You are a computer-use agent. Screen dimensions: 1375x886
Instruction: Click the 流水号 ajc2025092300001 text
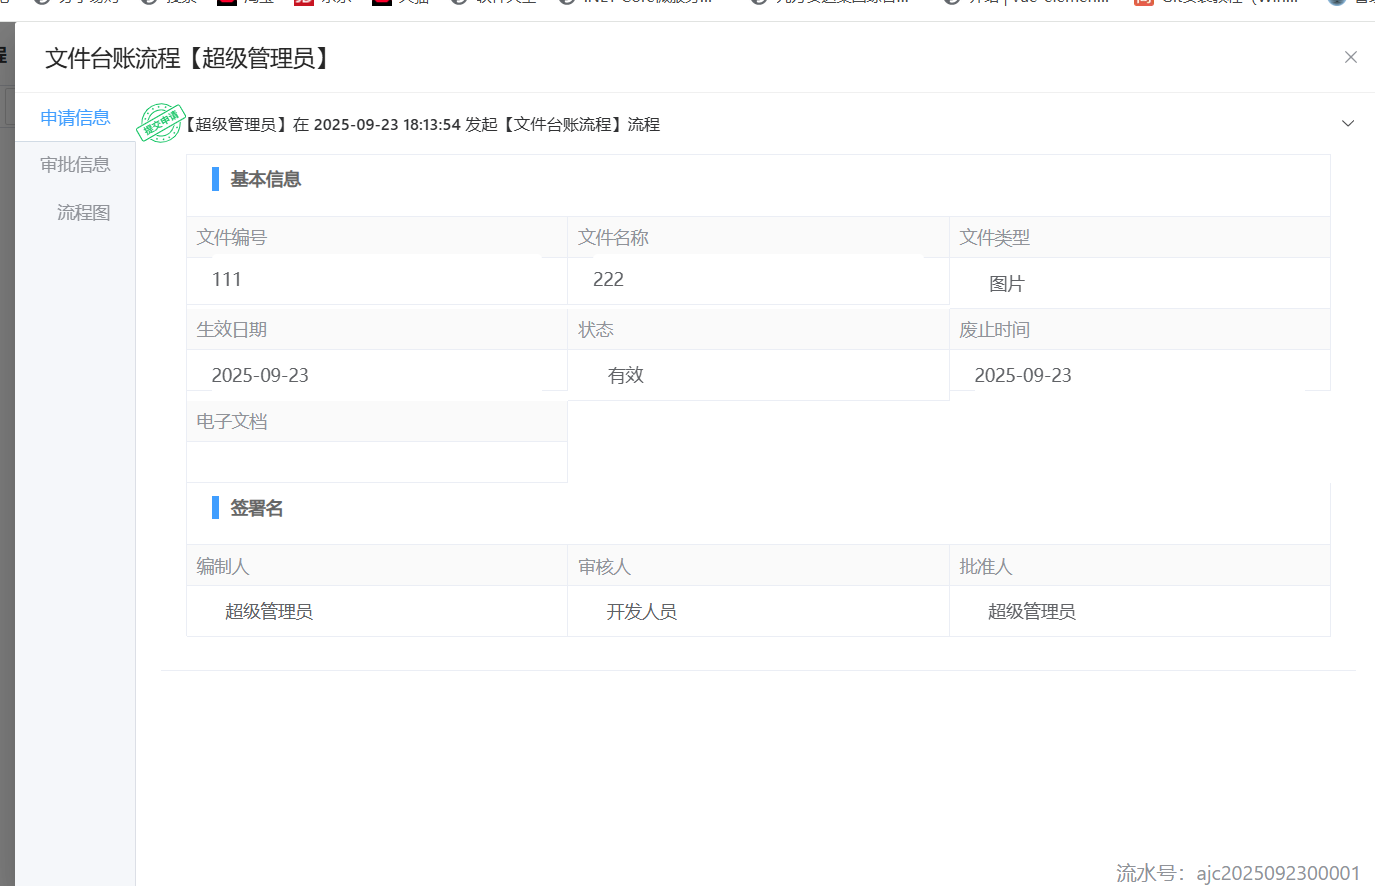[x=1237, y=873]
